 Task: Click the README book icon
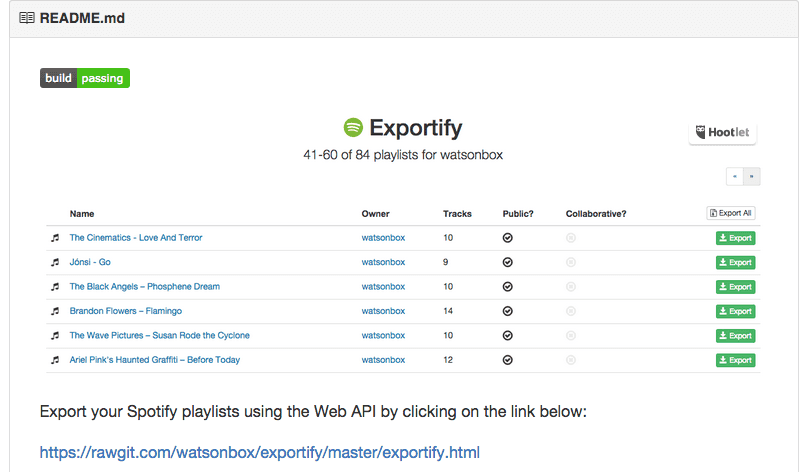tap(27, 18)
